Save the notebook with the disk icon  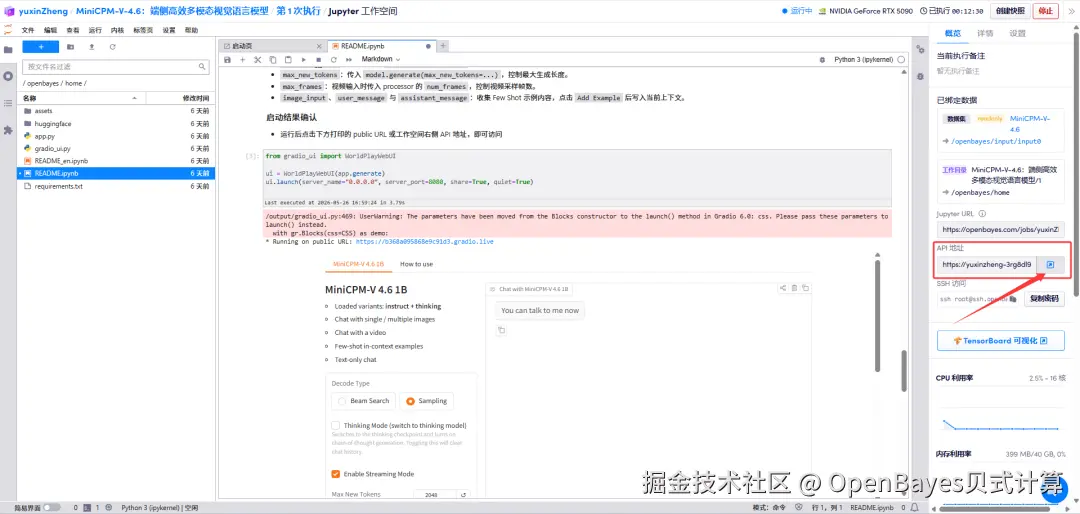point(228,60)
